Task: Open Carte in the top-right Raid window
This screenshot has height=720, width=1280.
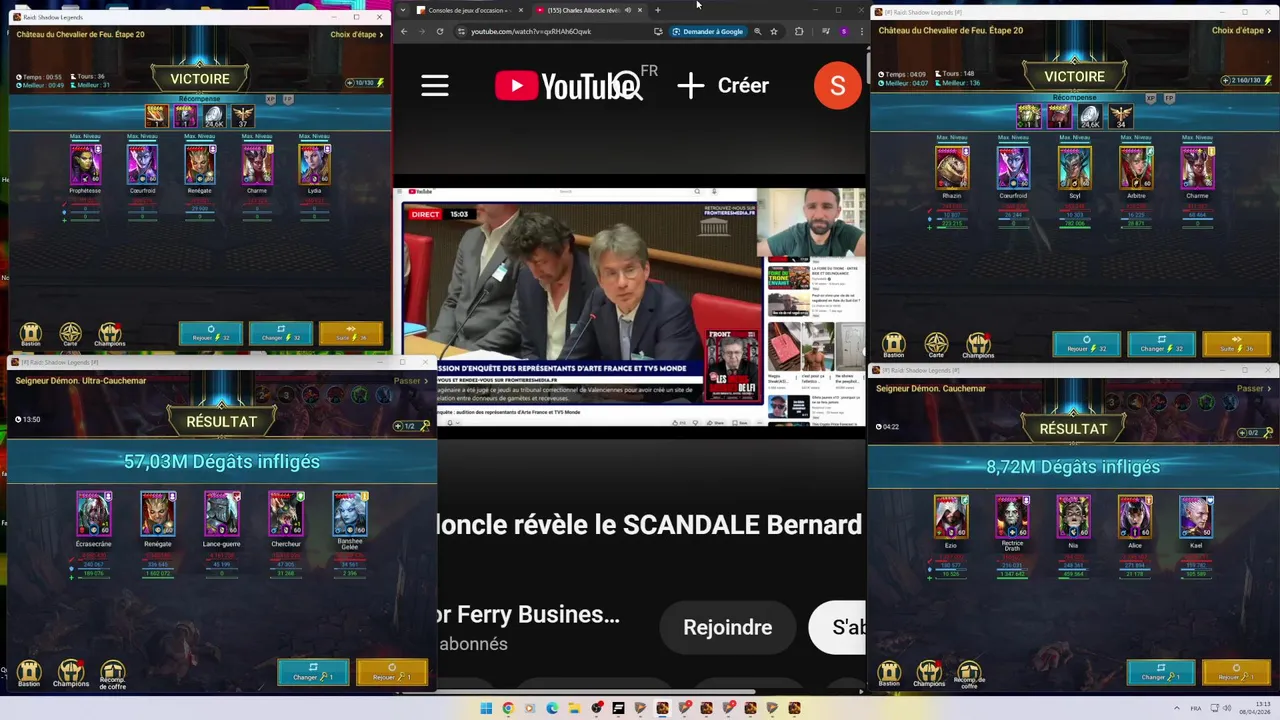Action: (x=936, y=346)
